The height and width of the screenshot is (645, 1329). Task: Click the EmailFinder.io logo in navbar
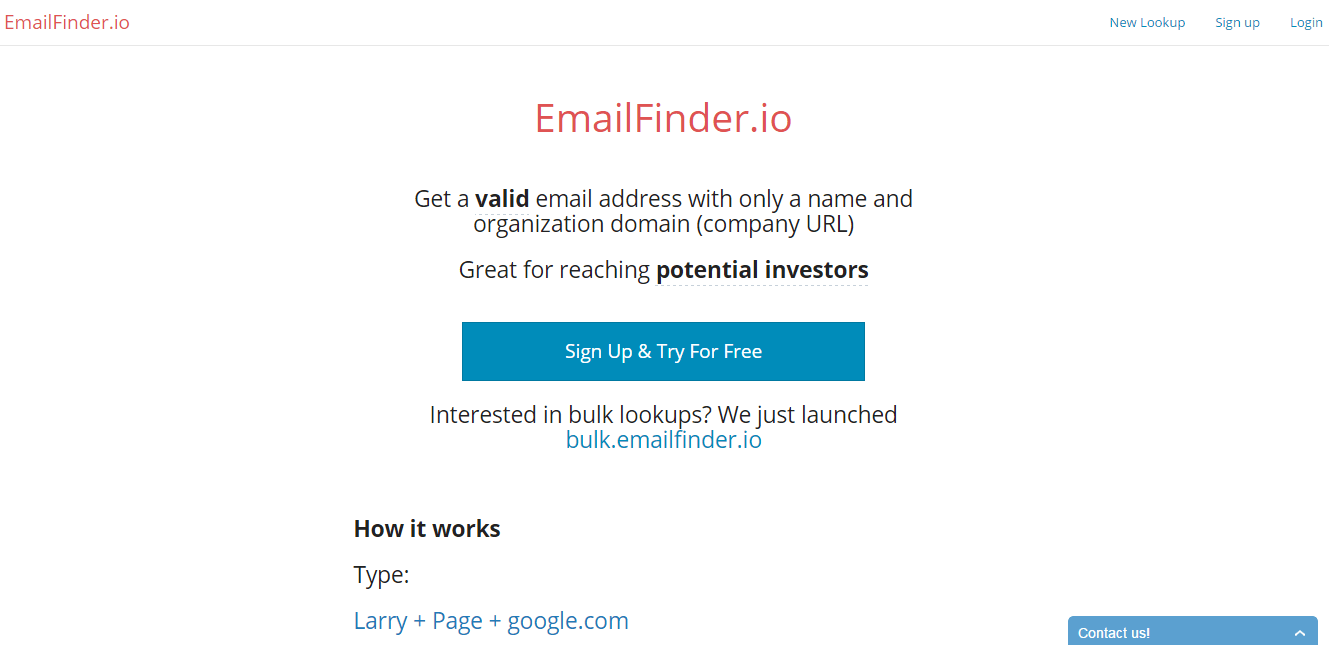[67, 22]
